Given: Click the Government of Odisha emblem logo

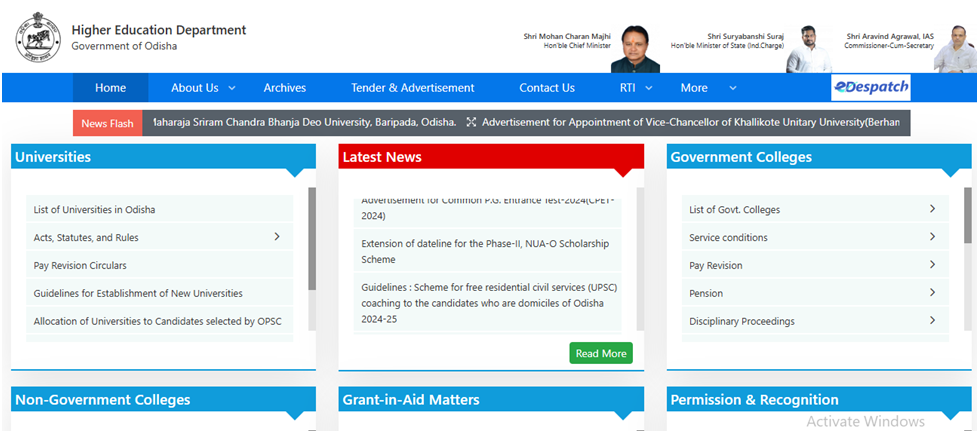Looking at the screenshot, I should tap(38, 39).
